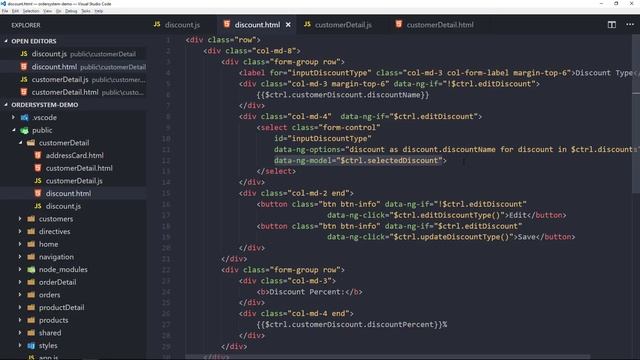Click in the data-ng-model code line
Viewport: 640px width, 360px height.
tap(360, 160)
